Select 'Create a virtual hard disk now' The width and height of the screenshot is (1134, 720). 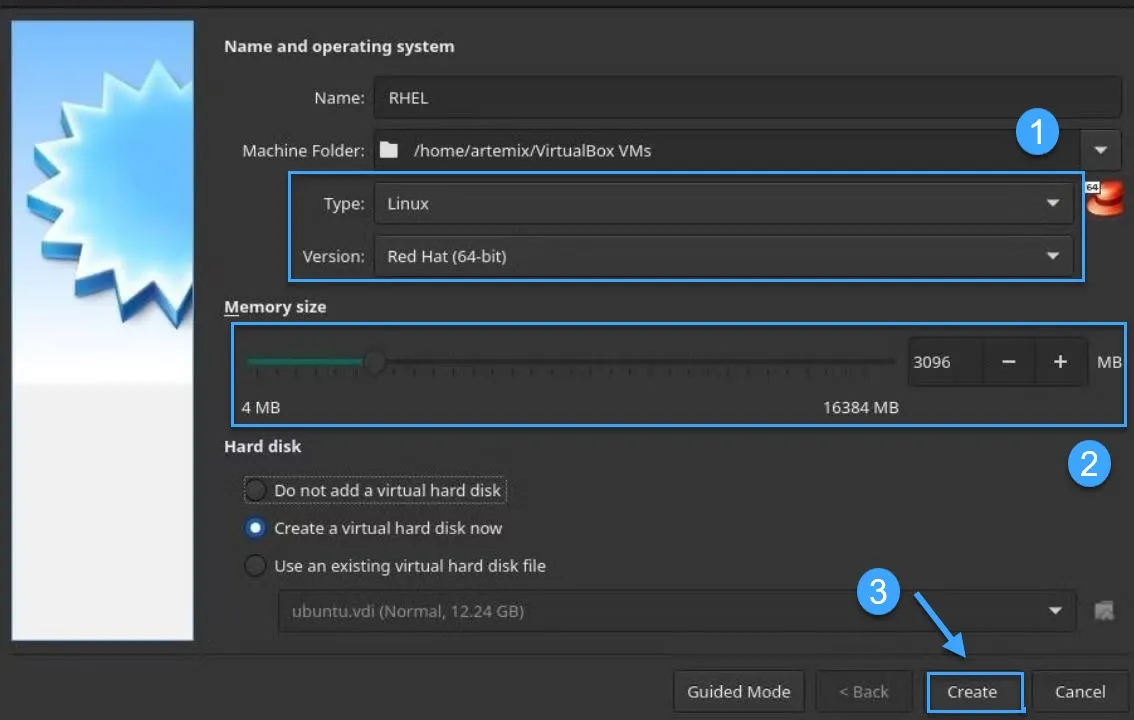click(256, 528)
